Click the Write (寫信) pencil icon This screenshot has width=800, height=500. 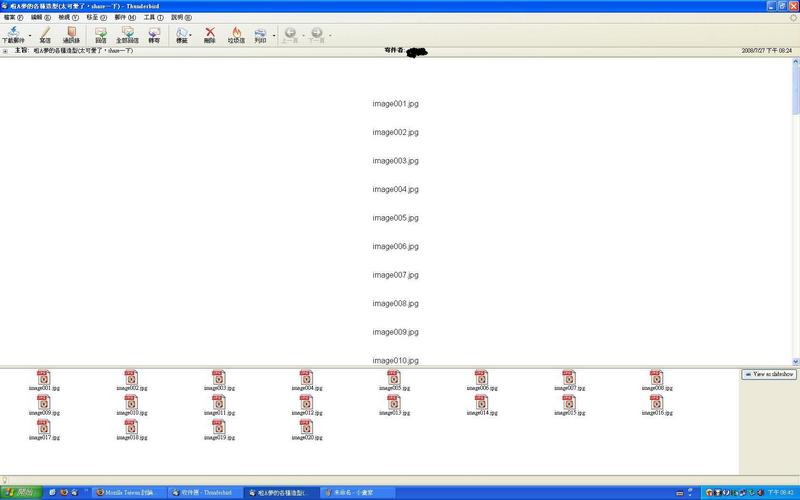pyautogui.click(x=45, y=32)
